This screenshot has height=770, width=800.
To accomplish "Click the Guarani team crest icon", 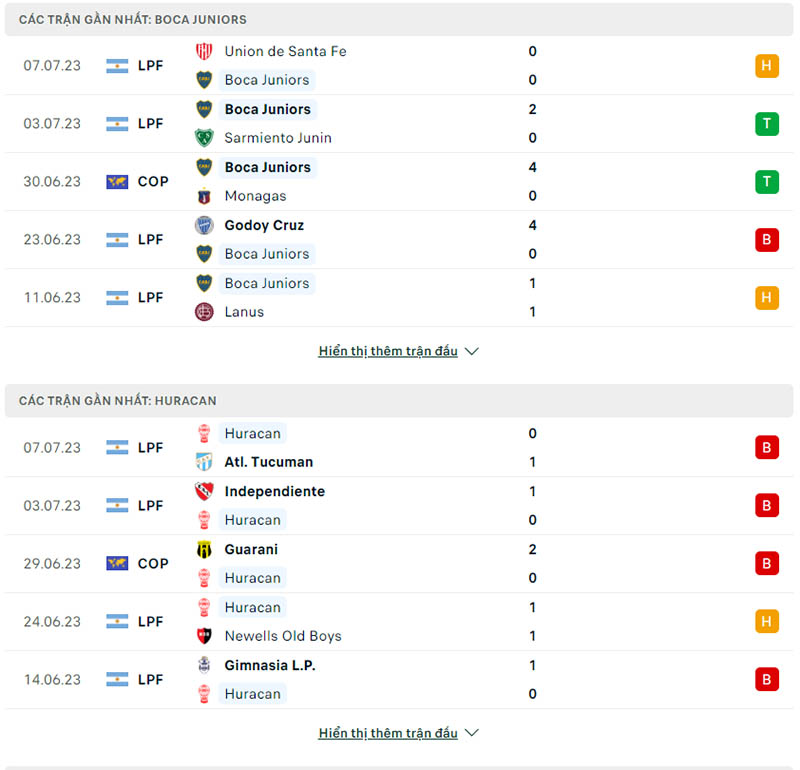I will click(x=204, y=549).
